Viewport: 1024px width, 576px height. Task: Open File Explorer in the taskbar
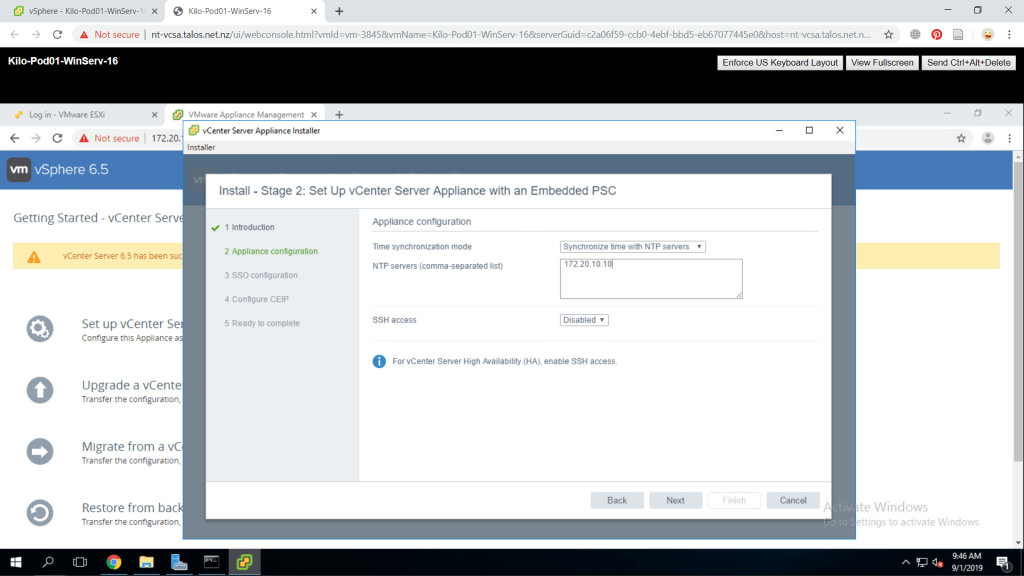tap(146, 562)
